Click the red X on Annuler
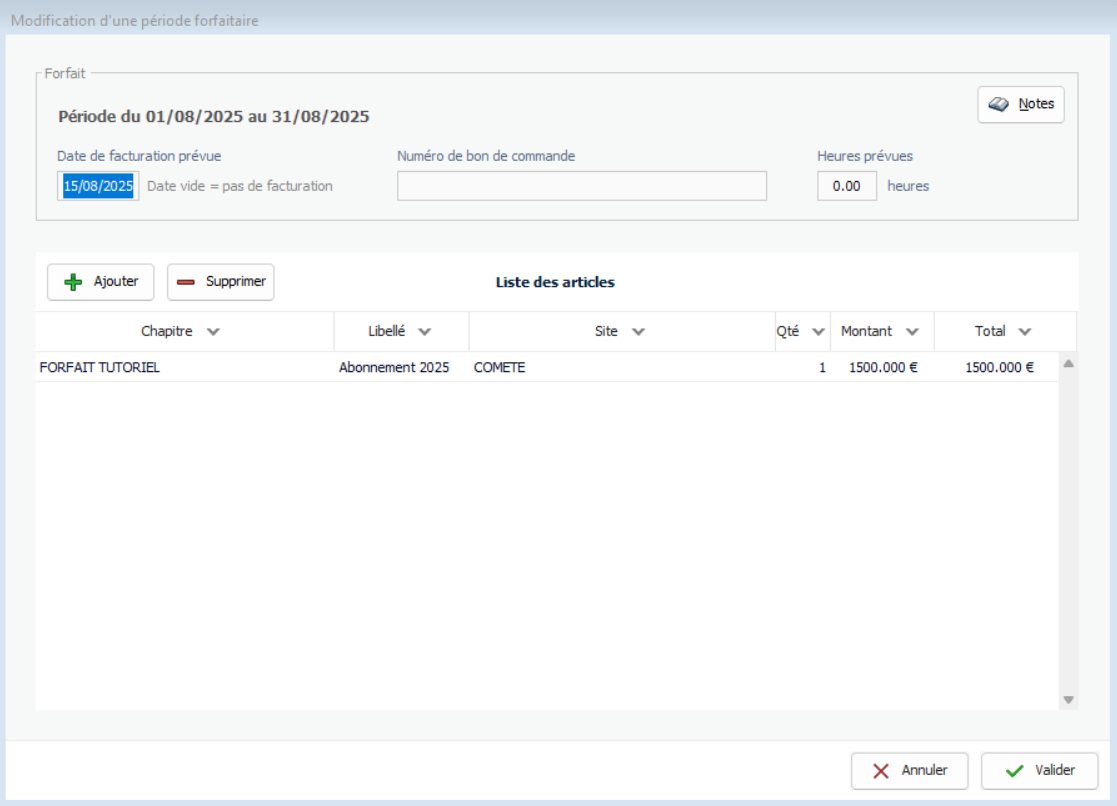This screenshot has height=806, width=1117. (881, 771)
